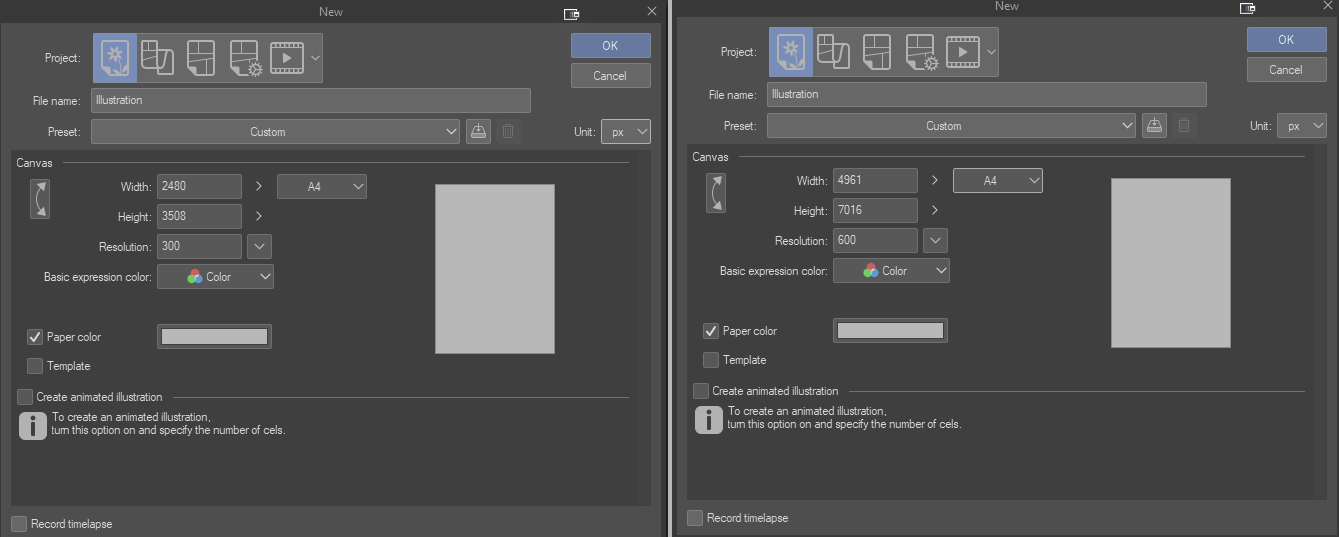Select Illustration project type in left dialog
The image size is (1339, 537).
115,58
